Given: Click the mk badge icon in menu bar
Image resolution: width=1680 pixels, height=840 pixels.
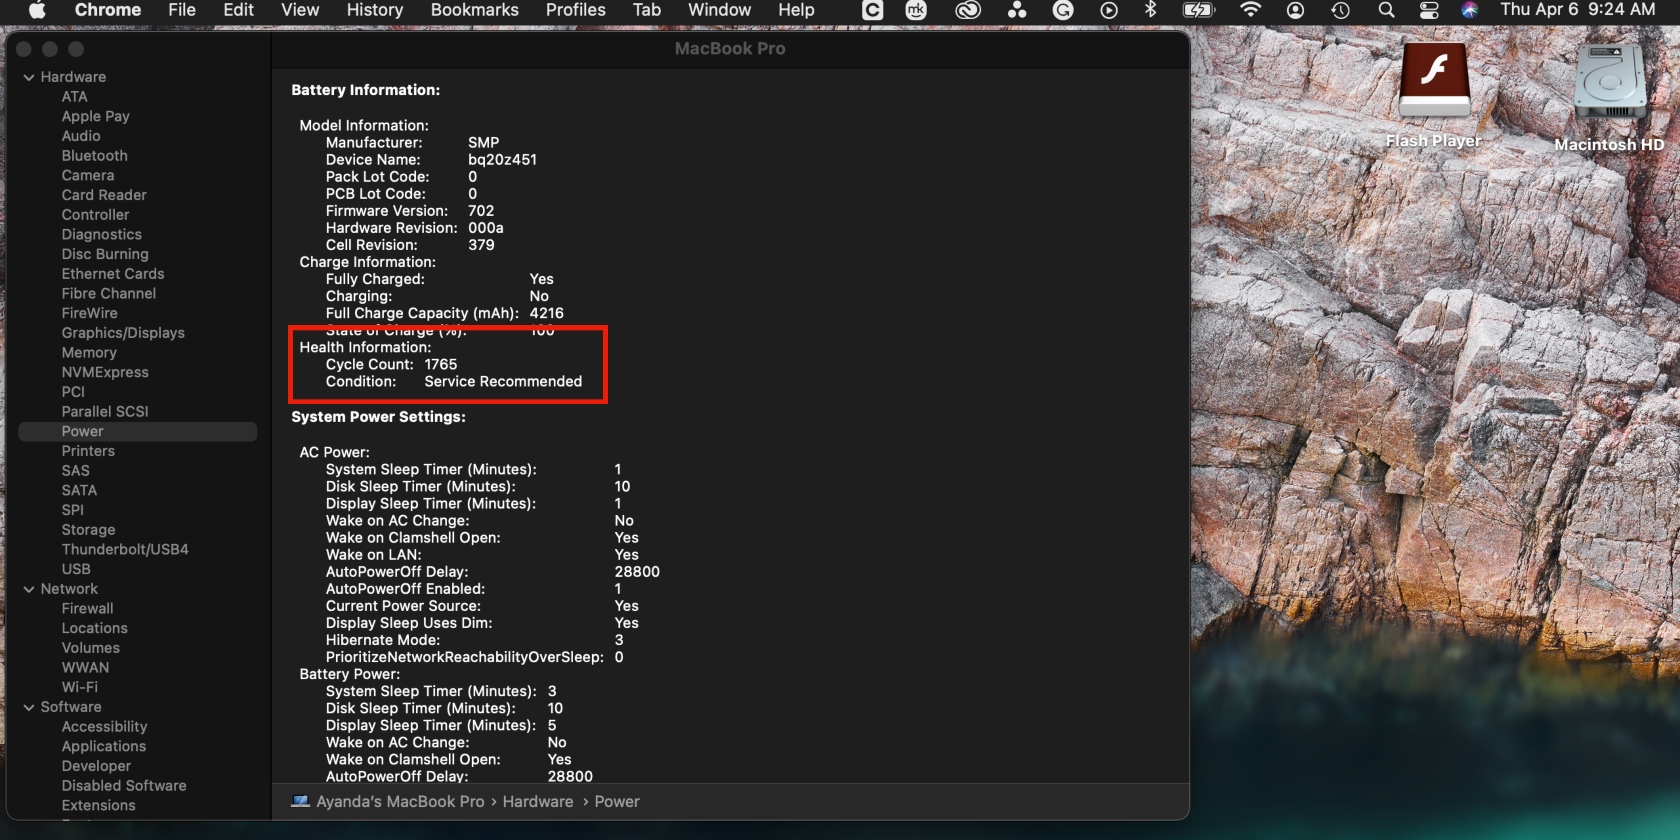Looking at the screenshot, I should [916, 10].
